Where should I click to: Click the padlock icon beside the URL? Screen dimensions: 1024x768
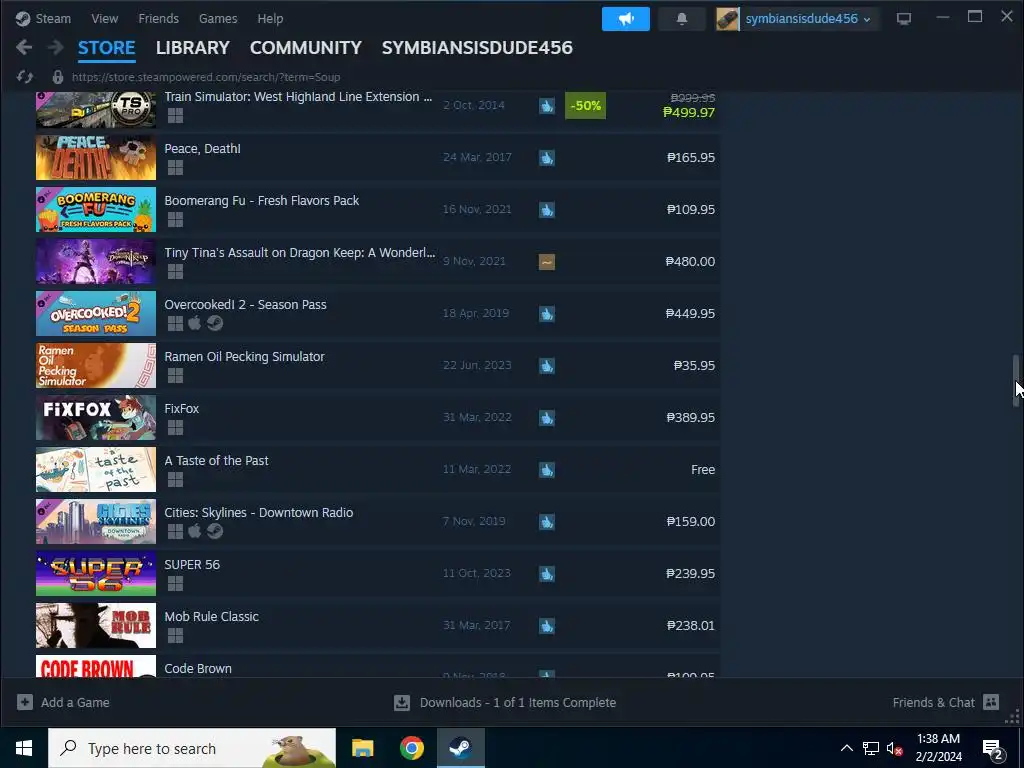[57, 77]
